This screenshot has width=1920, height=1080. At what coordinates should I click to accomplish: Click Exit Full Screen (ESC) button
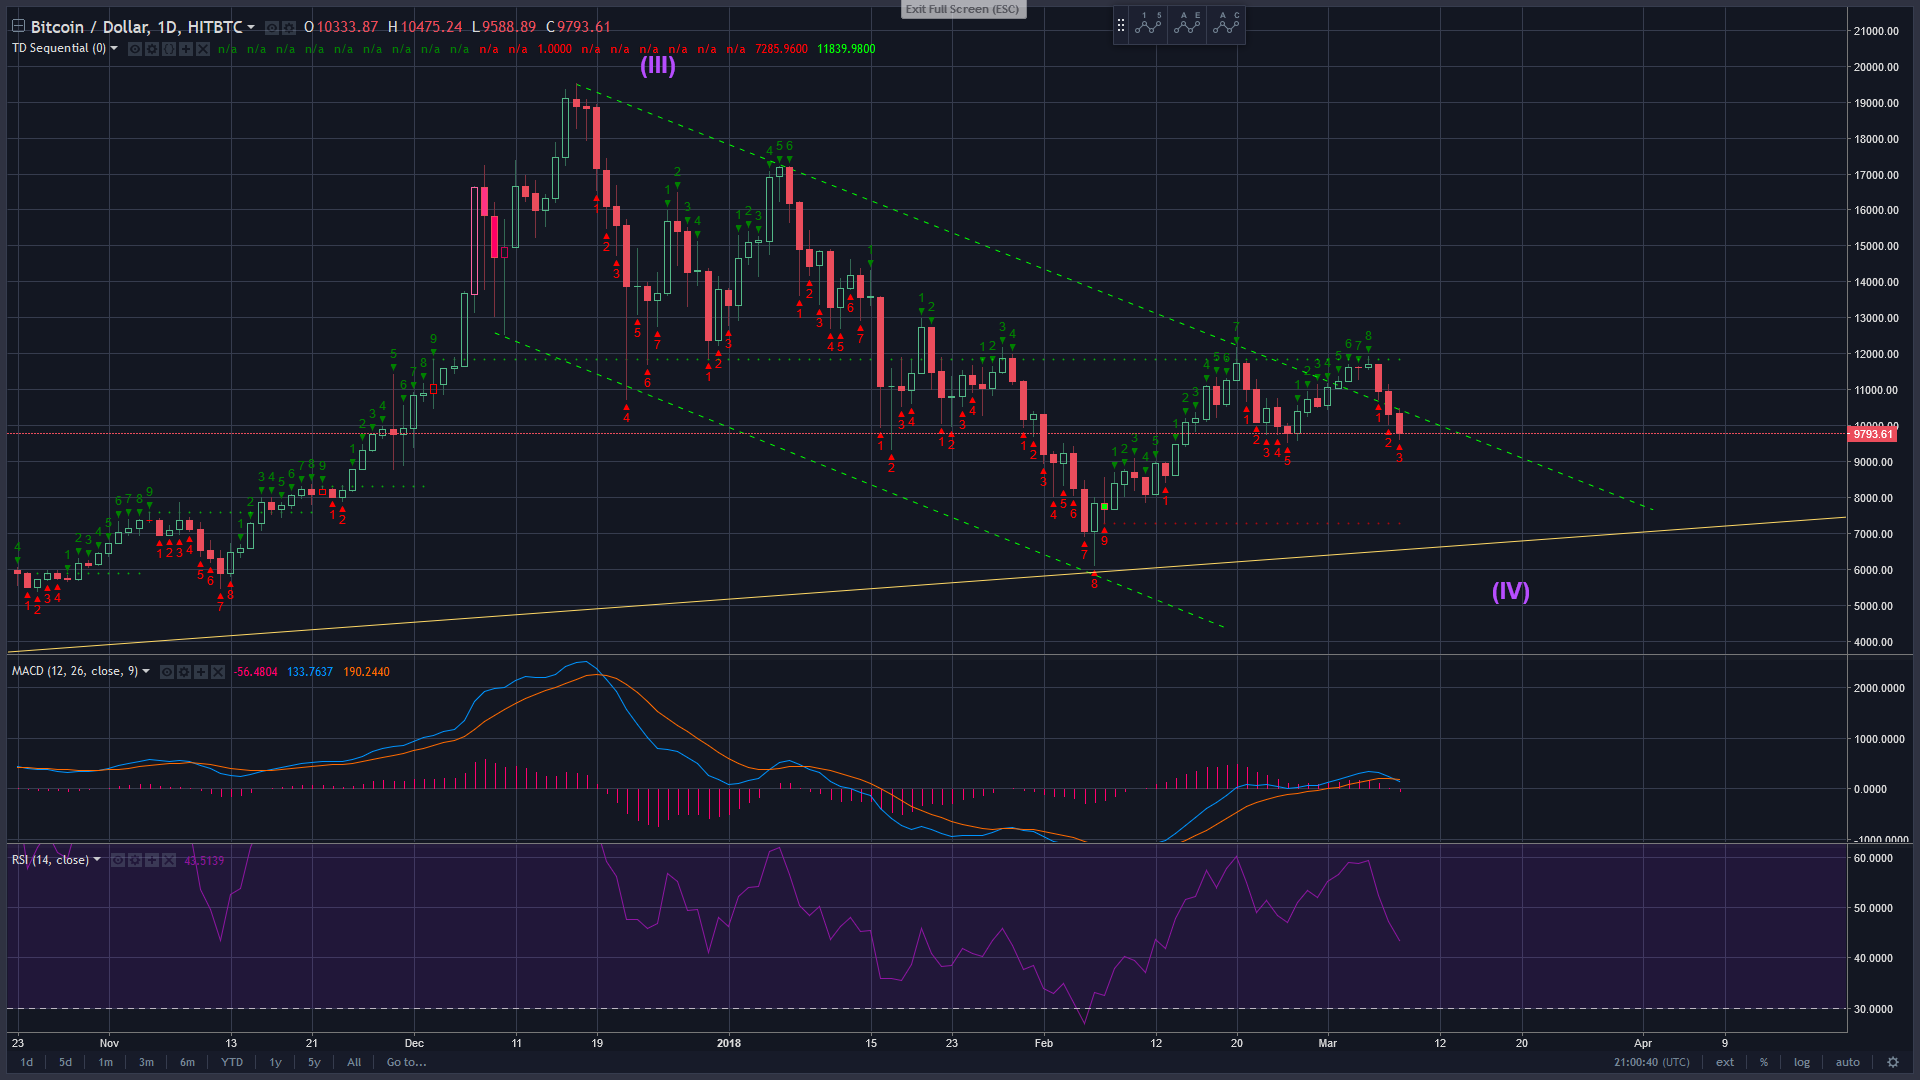point(962,9)
